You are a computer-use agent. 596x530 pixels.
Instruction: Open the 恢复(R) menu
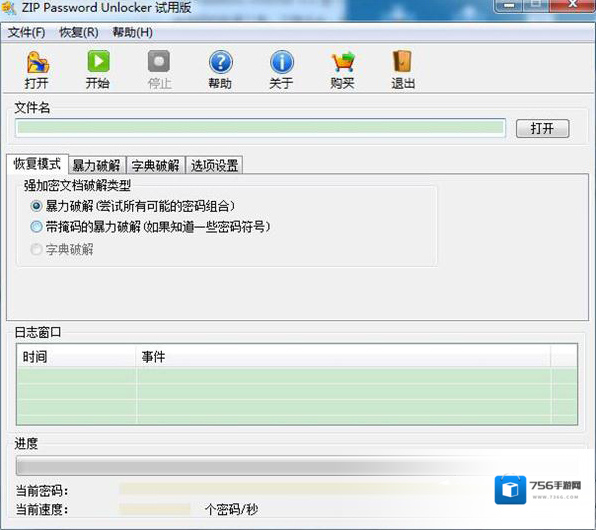79,32
